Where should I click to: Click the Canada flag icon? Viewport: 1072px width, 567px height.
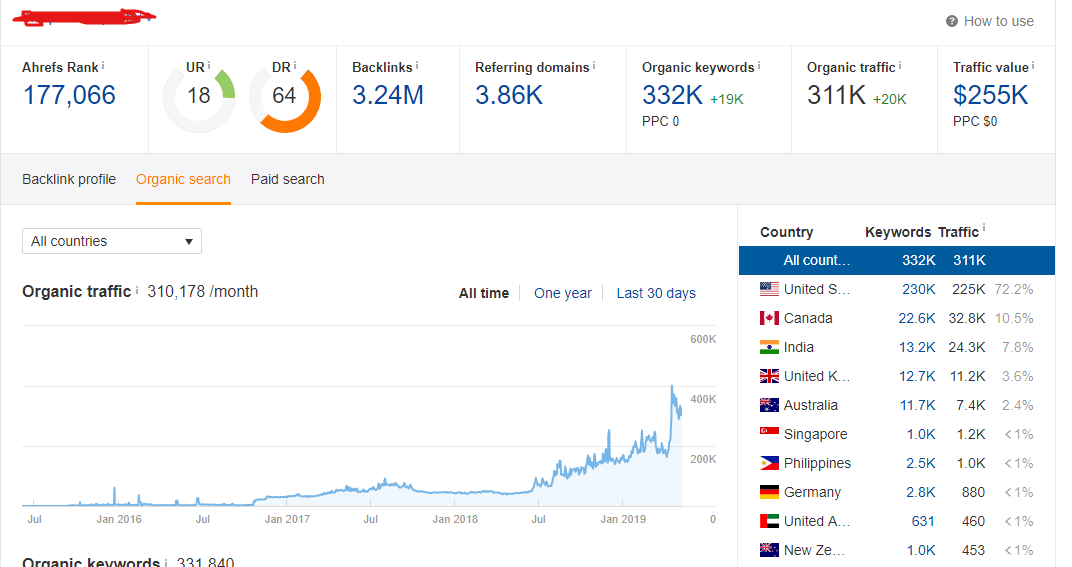click(769, 318)
